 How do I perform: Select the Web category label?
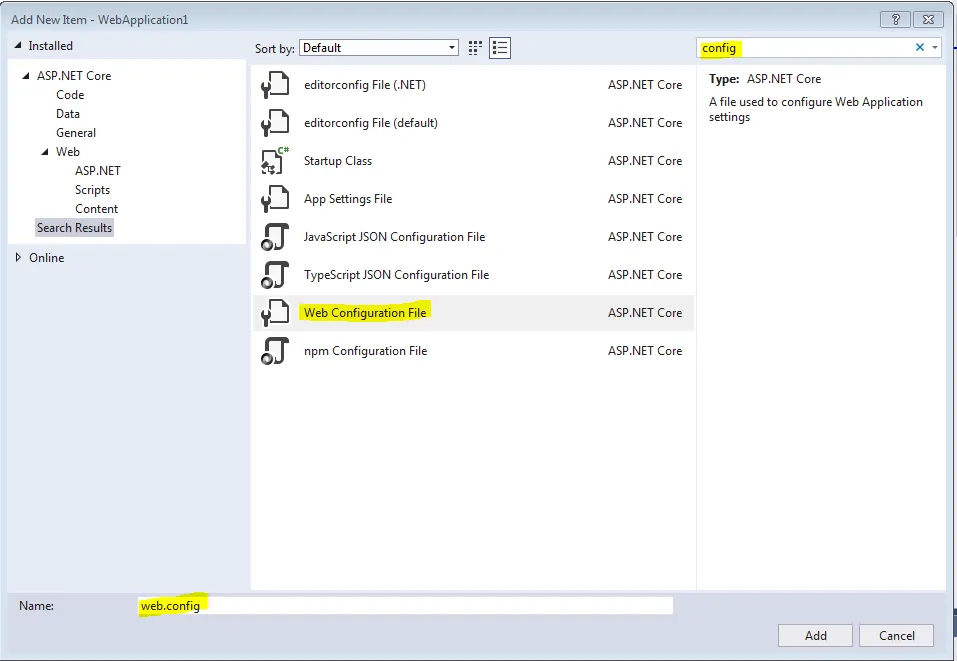pyautogui.click(x=68, y=151)
